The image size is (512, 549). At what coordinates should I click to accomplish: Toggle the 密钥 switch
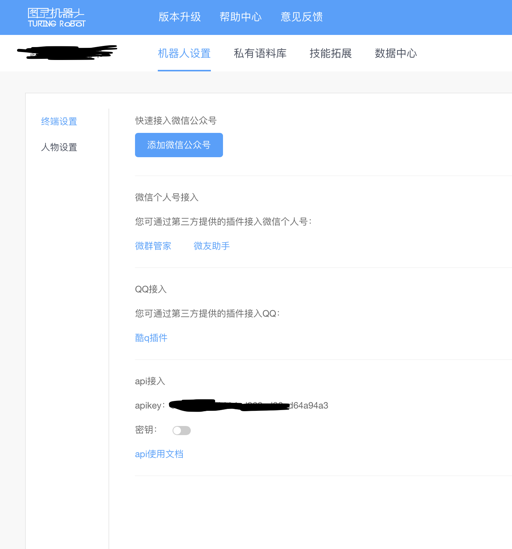click(x=181, y=430)
